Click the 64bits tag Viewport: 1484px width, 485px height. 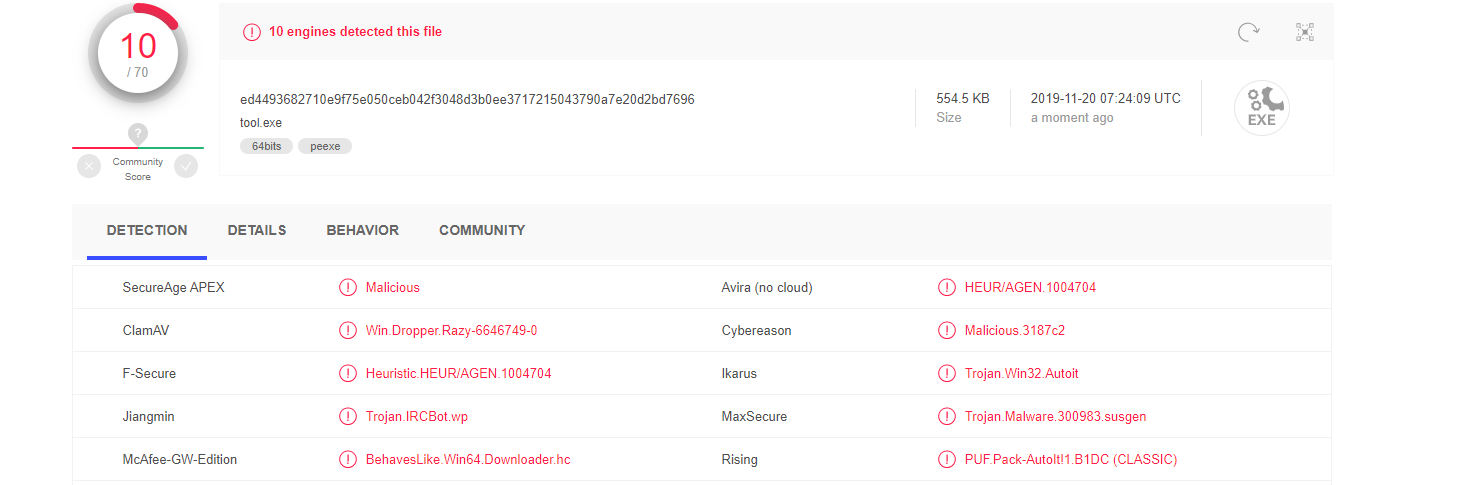266,146
